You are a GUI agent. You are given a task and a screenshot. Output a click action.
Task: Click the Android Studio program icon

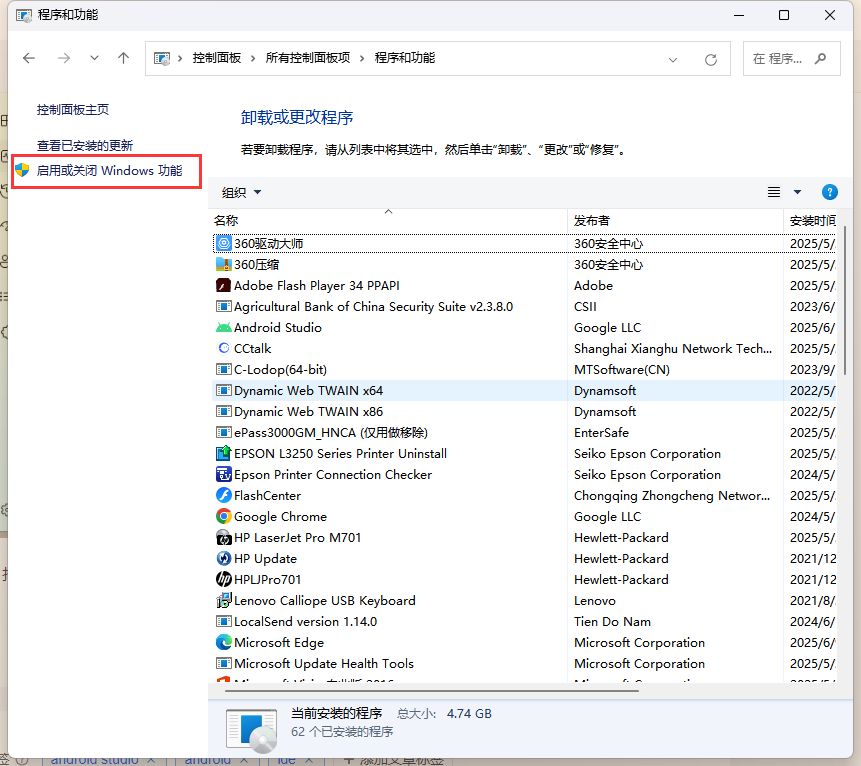[223, 327]
